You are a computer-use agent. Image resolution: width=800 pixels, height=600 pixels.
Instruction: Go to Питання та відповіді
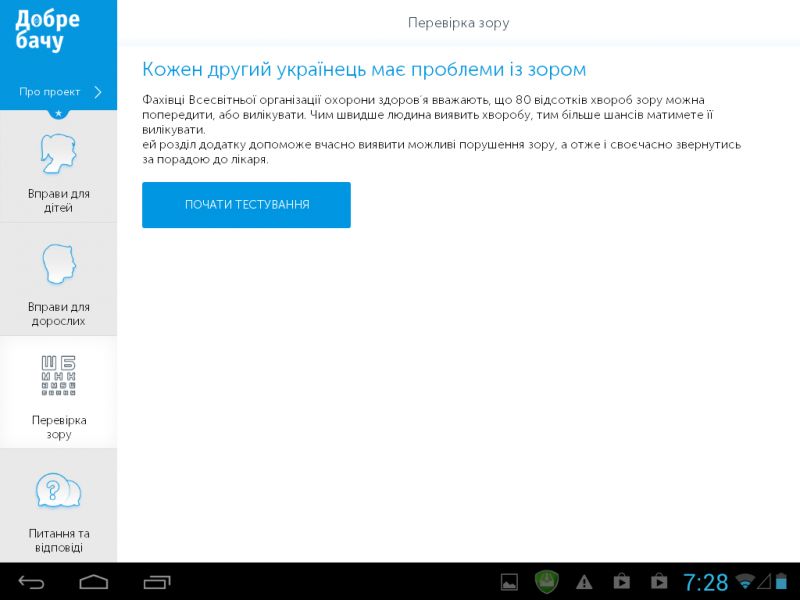58,540
